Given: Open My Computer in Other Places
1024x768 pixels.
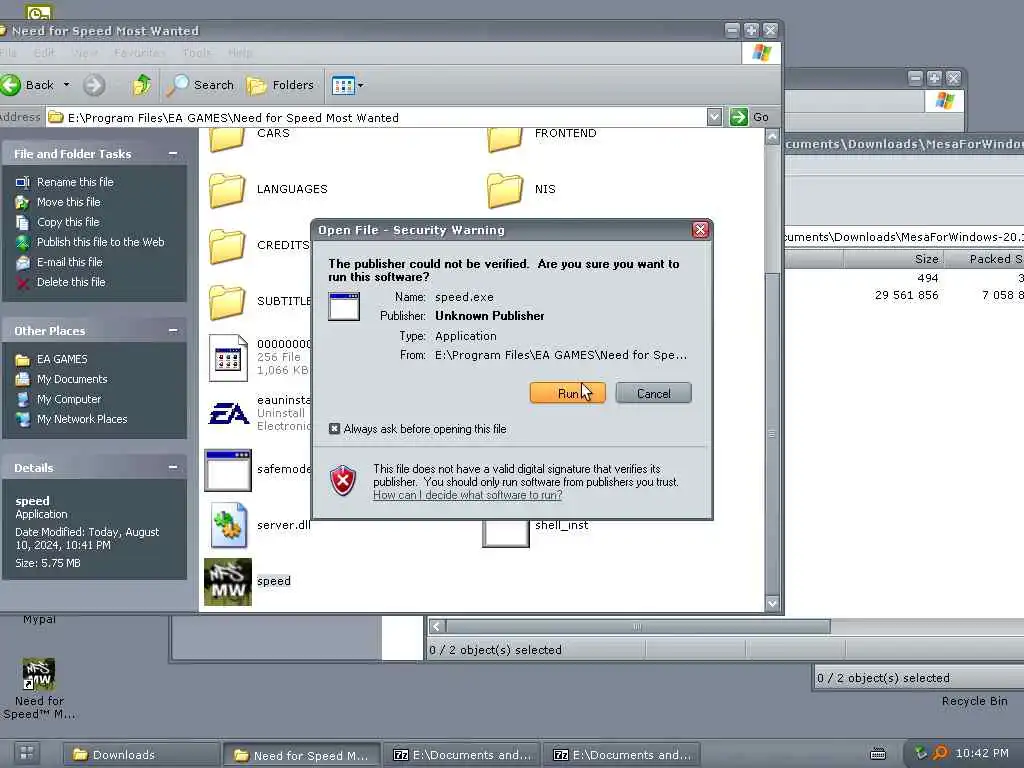Looking at the screenshot, I should [69, 399].
